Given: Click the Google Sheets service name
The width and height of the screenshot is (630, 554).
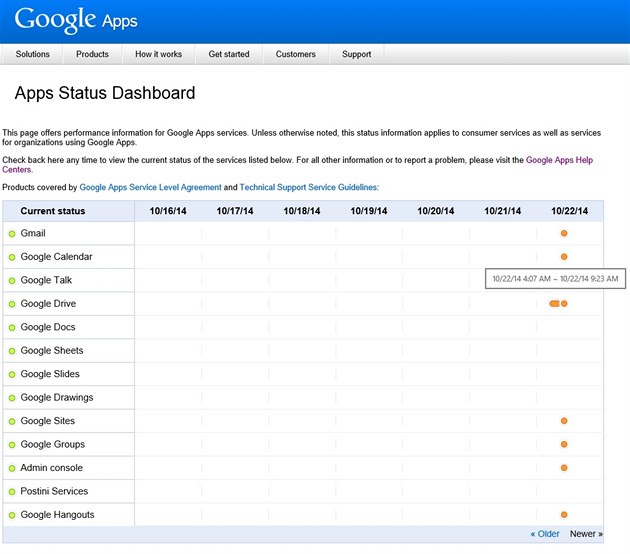Looking at the screenshot, I should 52,350.
